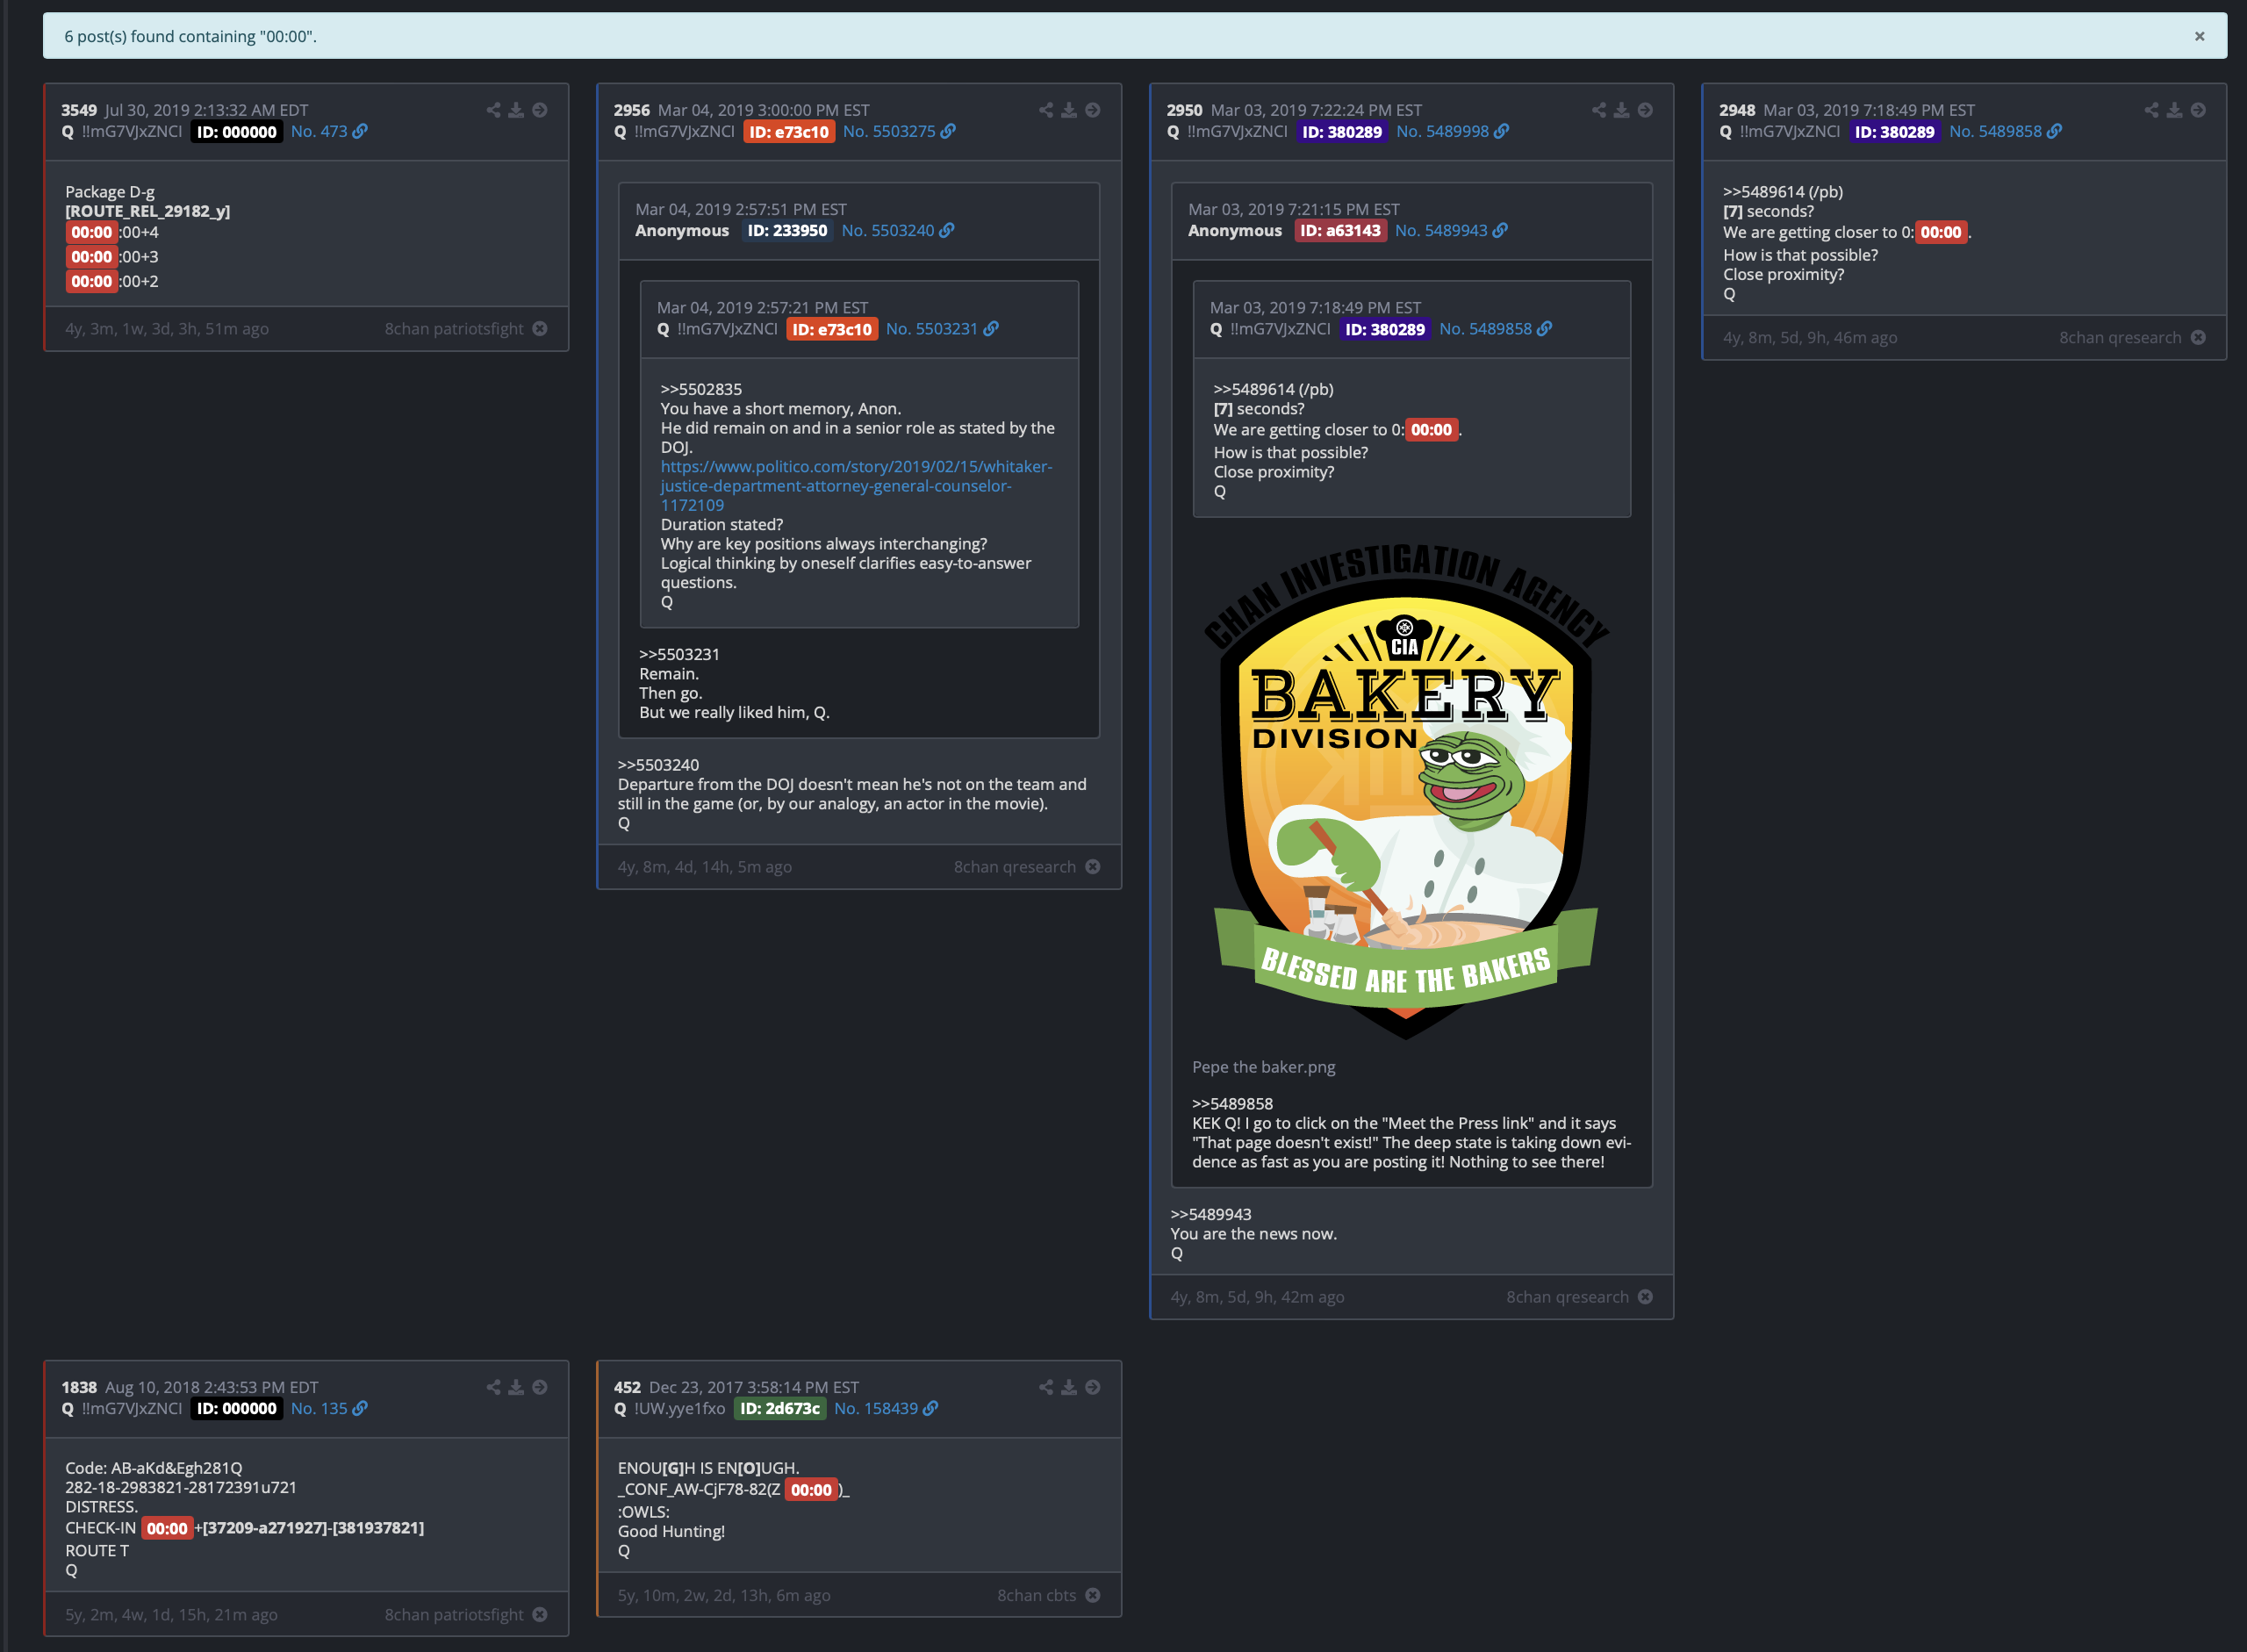The width and height of the screenshot is (2247, 1652).
Task: Click highlighted 00:00 before ':00+4'
Action: coord(92,232)
